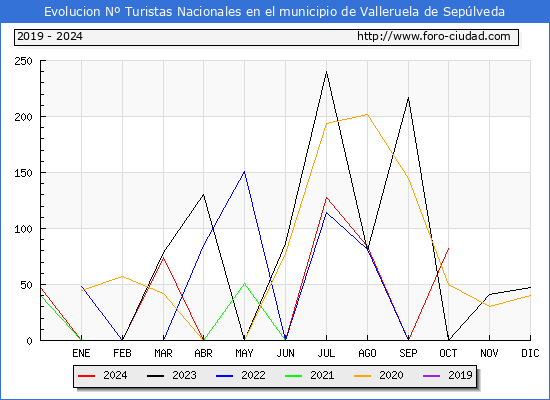Screen dimensions: 550x400
Task: Select the 2019 legend label
Action: coord(460,375)
